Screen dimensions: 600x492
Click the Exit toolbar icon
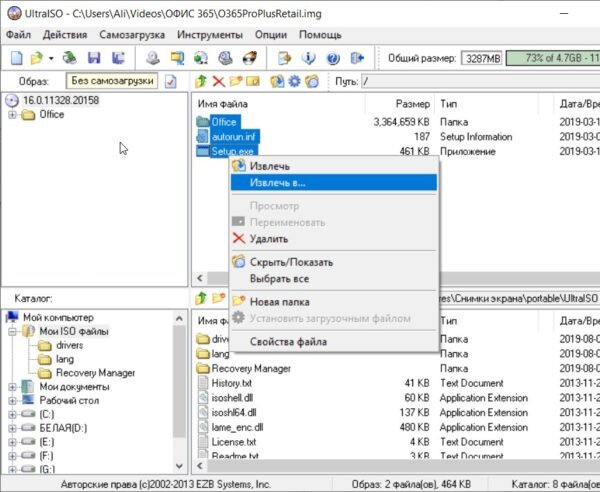(x=357, y=58)
